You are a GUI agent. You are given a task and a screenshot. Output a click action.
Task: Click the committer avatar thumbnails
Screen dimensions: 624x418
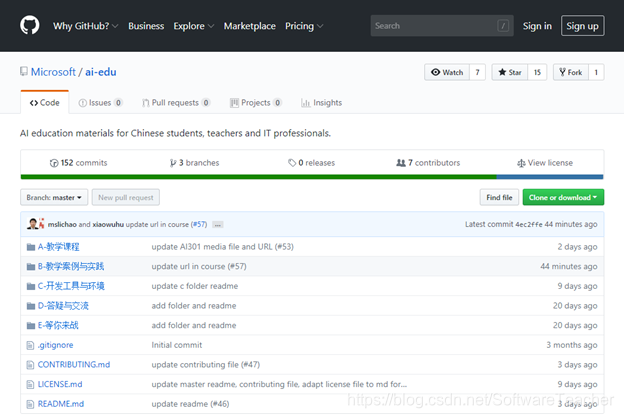pos(35,224)
